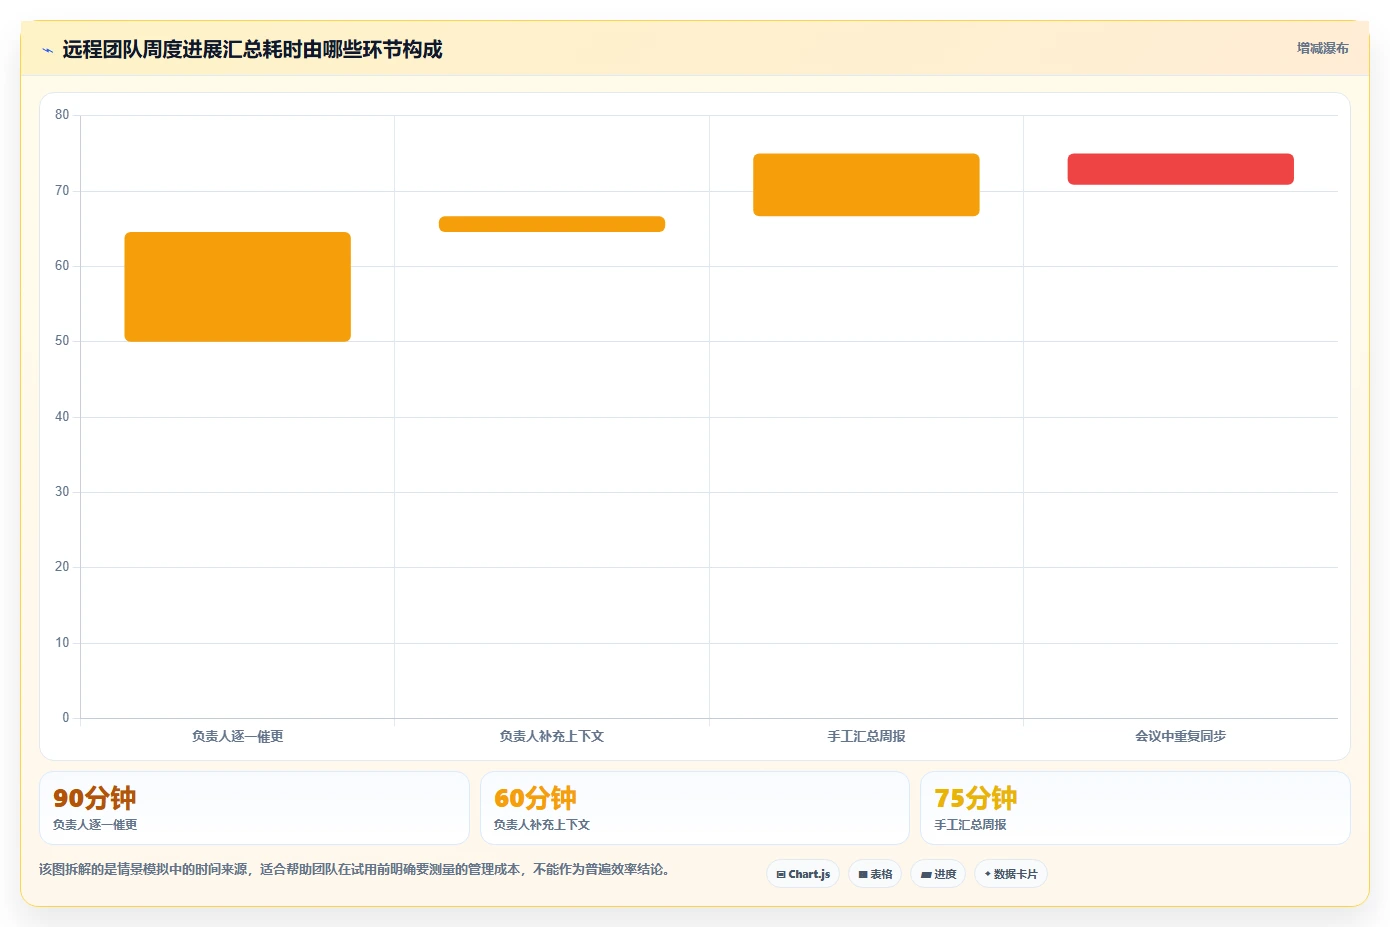Click y-axis tick label 0

click(66, 718)
